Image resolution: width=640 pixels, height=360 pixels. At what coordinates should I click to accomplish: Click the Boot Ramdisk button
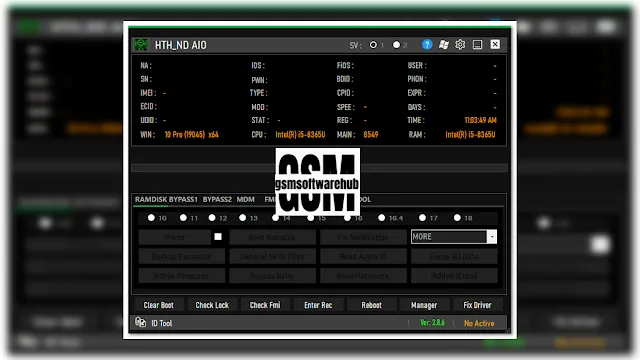[x=272, y=237]
